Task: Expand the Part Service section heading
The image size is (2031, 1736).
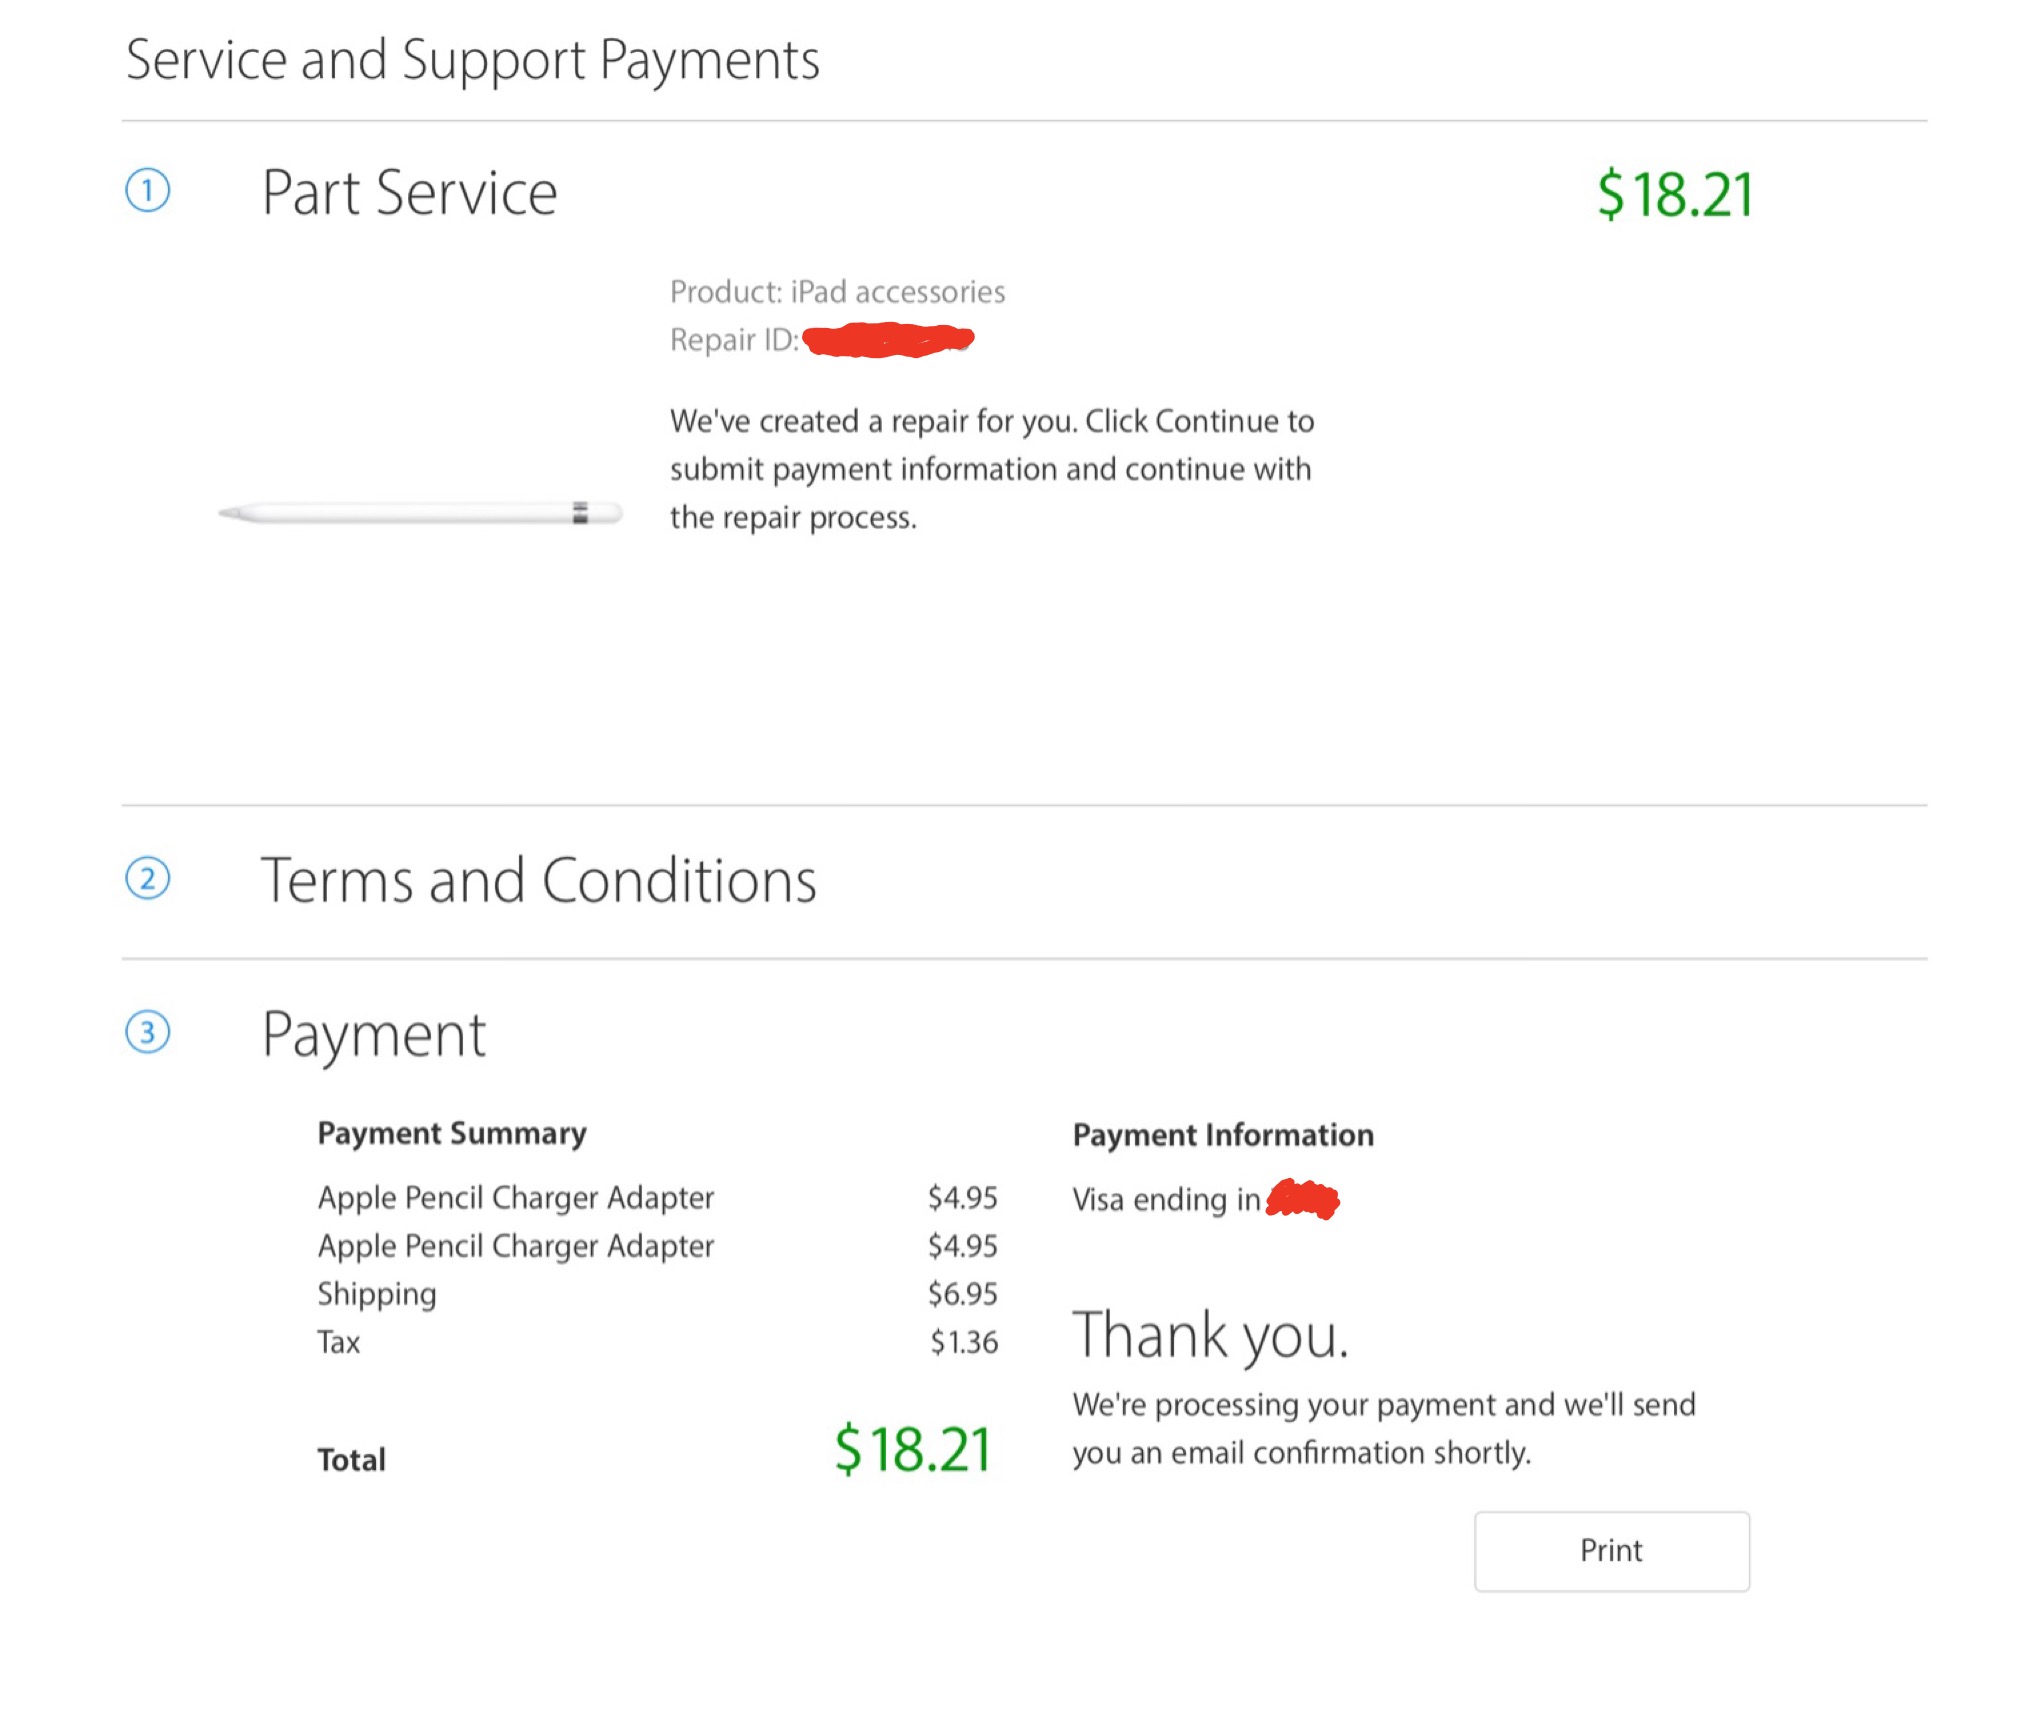Action: (x=409, y=192)
